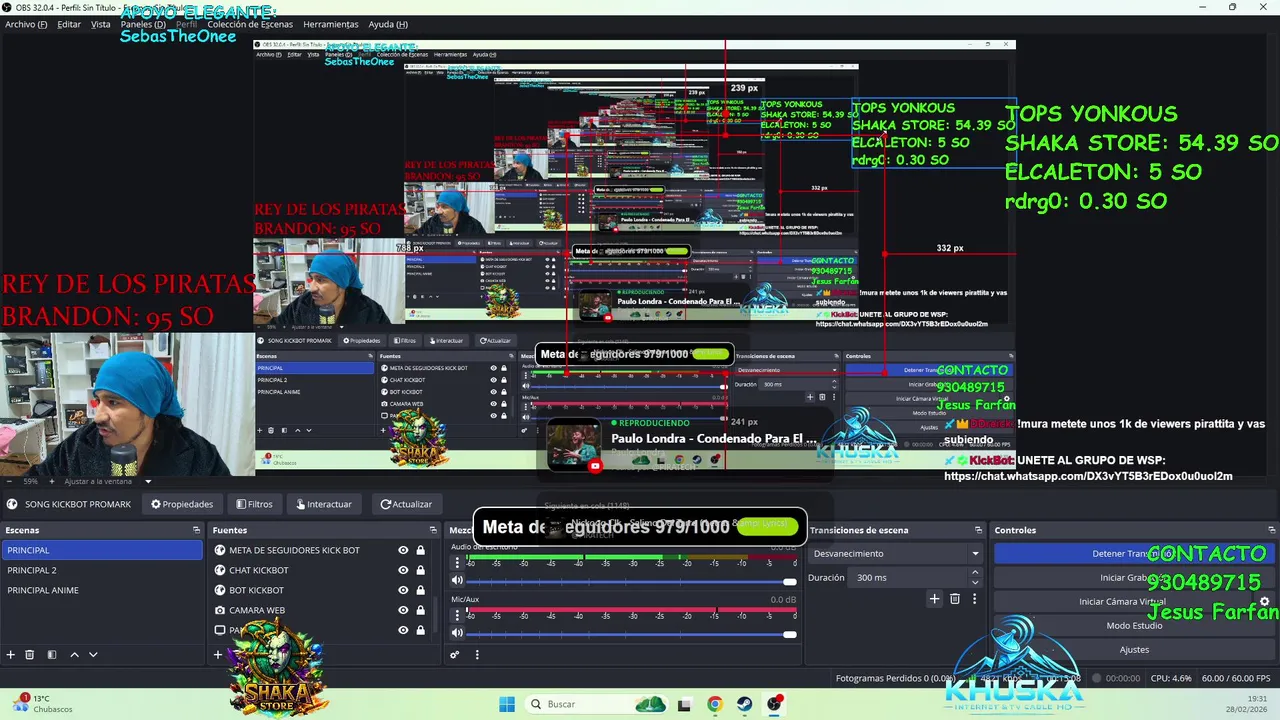Float the Fuentes dock panel
1280x720 pixels.
[433, 530]
